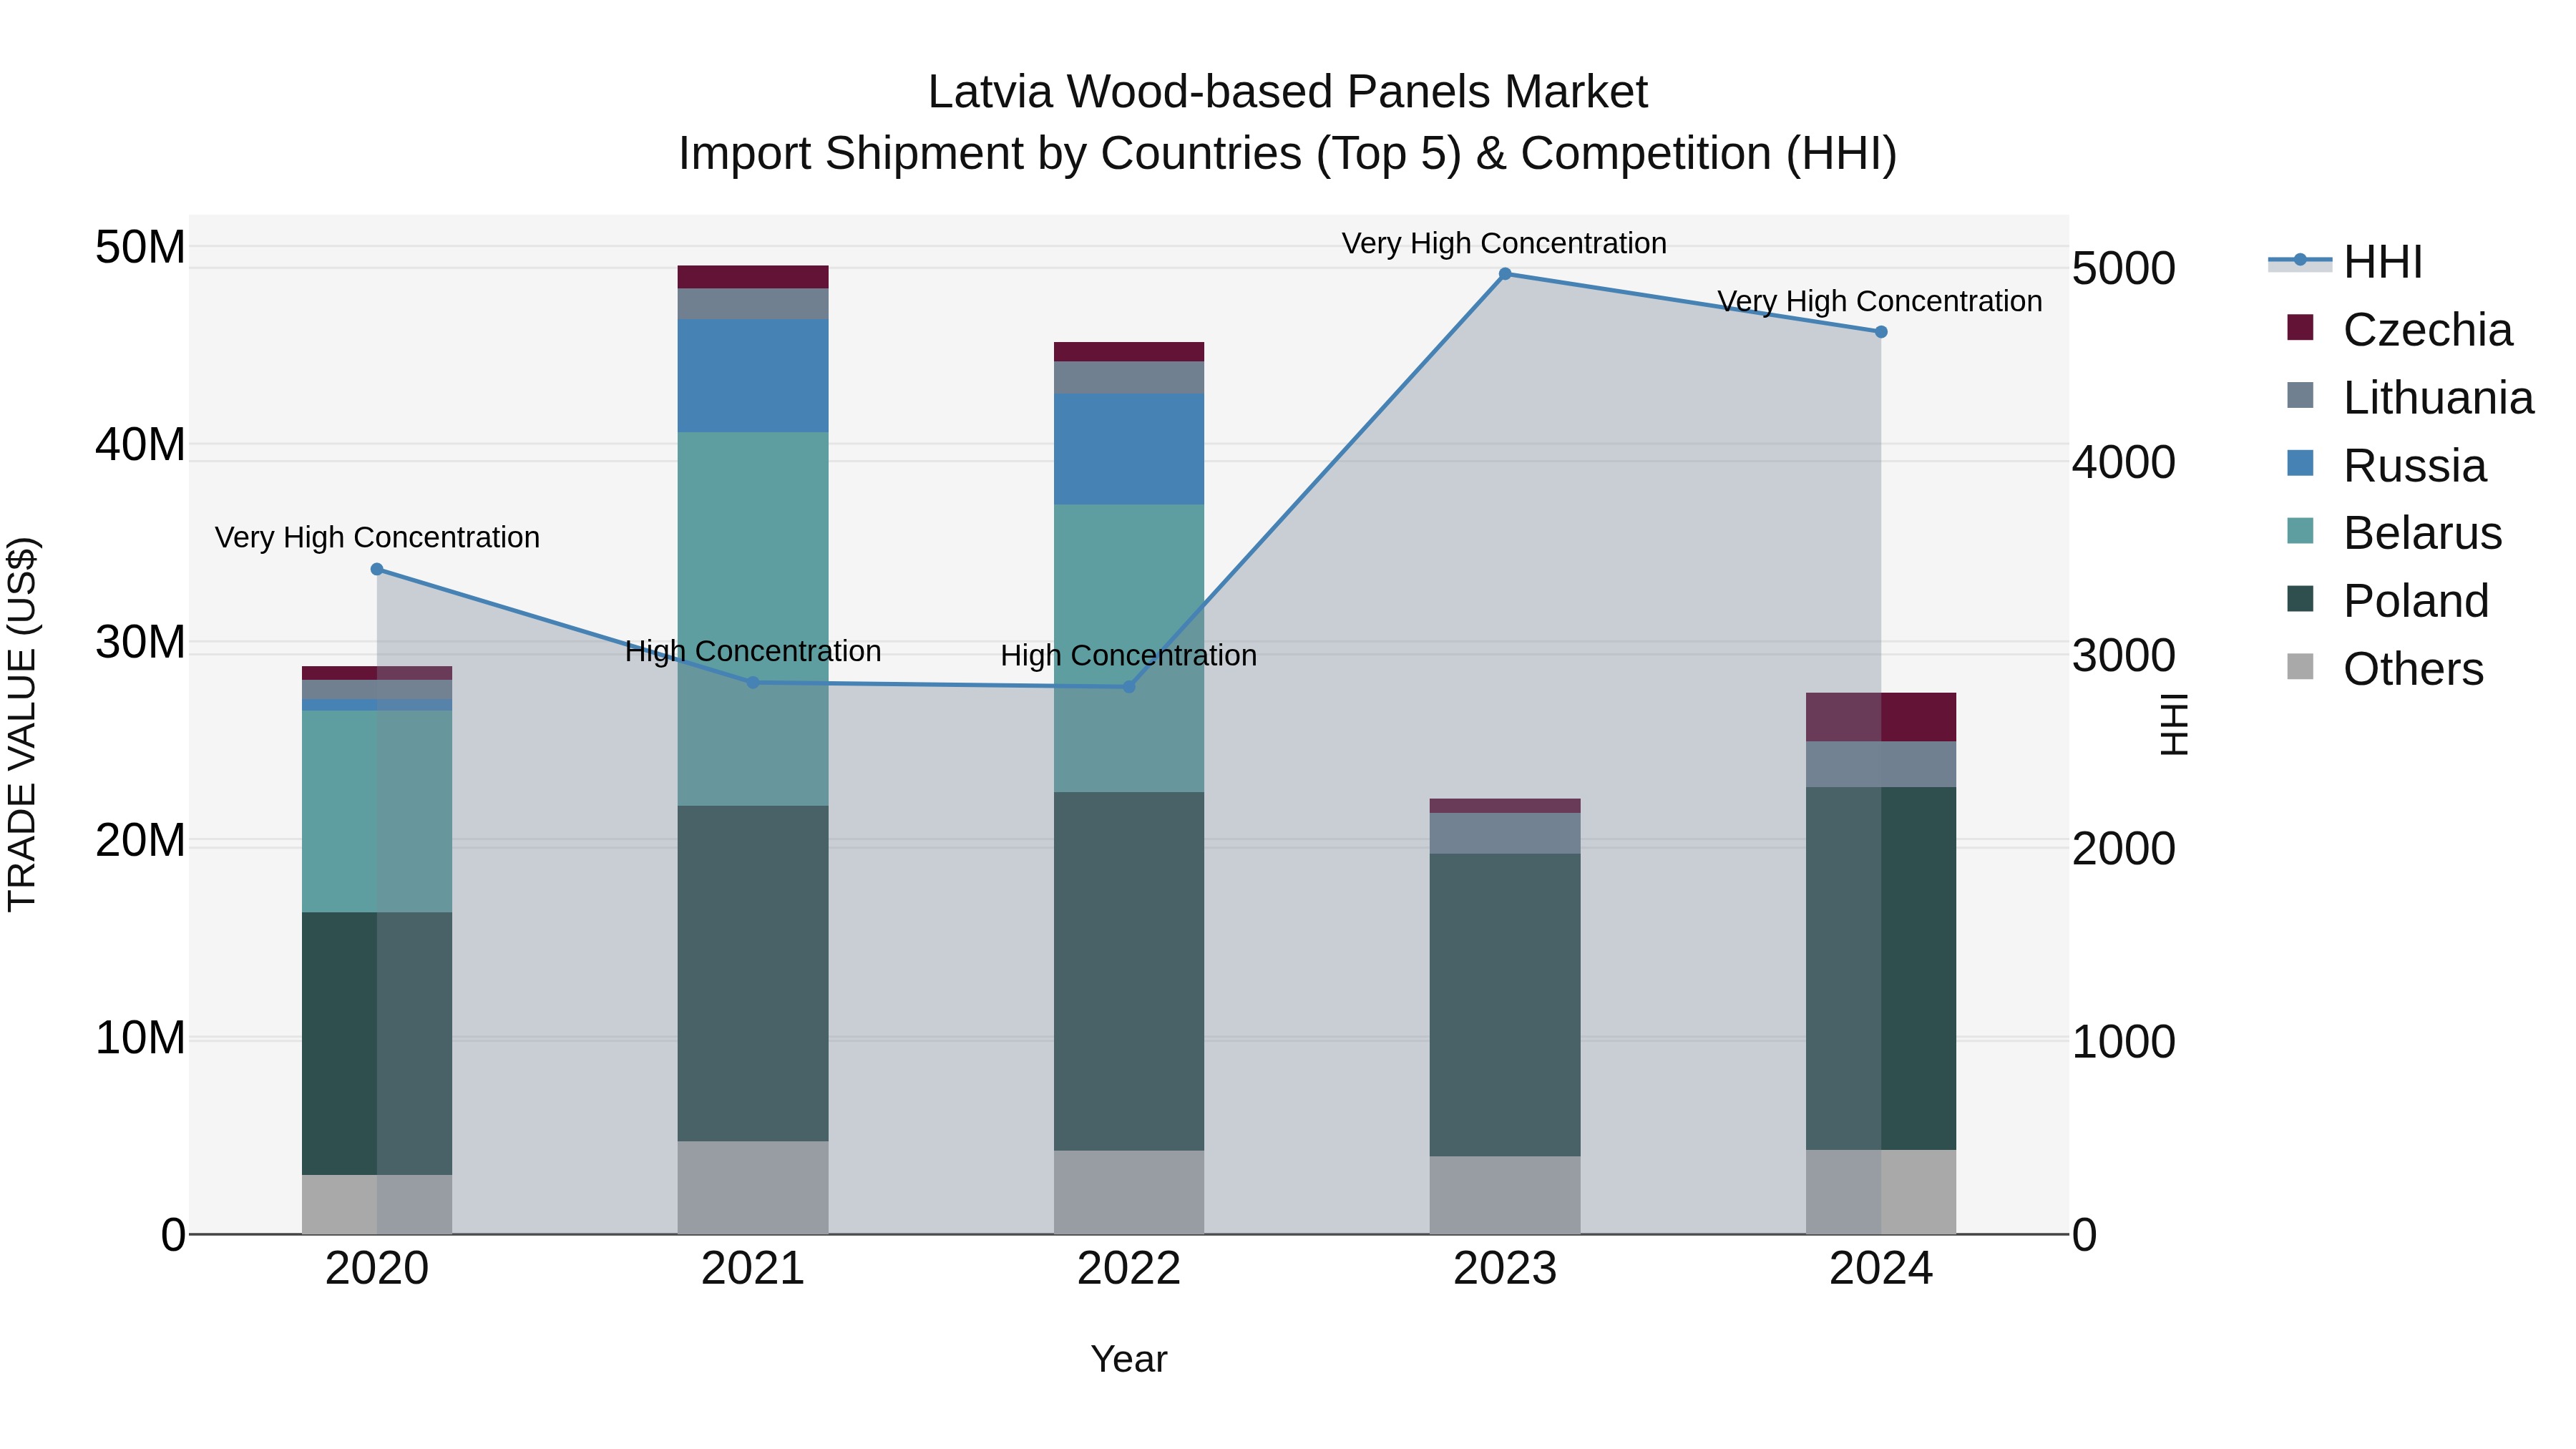Viewport: 2576px width, 1449px height.
Task: Click the Russia segment in 2022 bar
Action: coord(1129,449)
